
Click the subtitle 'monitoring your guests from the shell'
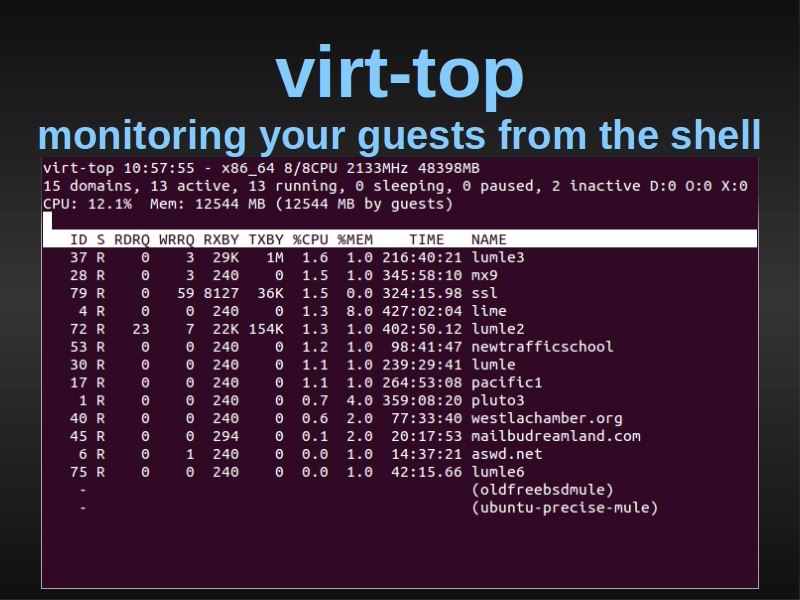[x=399, y=136]
